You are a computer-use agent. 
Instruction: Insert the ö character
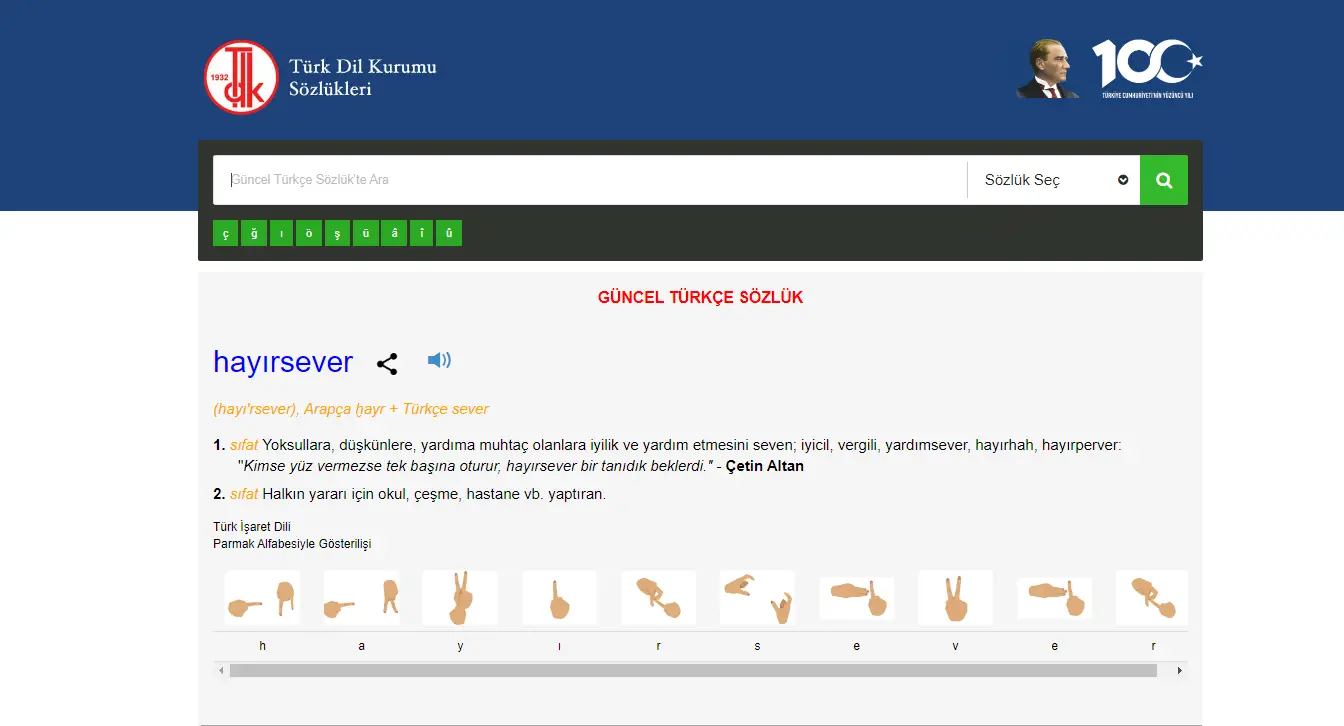(x=310, y=233)
